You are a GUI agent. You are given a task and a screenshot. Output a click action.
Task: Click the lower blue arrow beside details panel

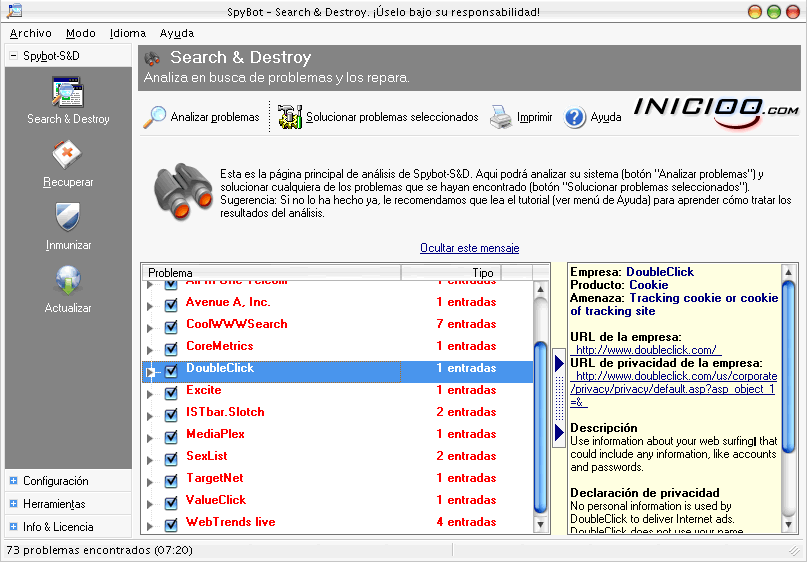[559, 432]
